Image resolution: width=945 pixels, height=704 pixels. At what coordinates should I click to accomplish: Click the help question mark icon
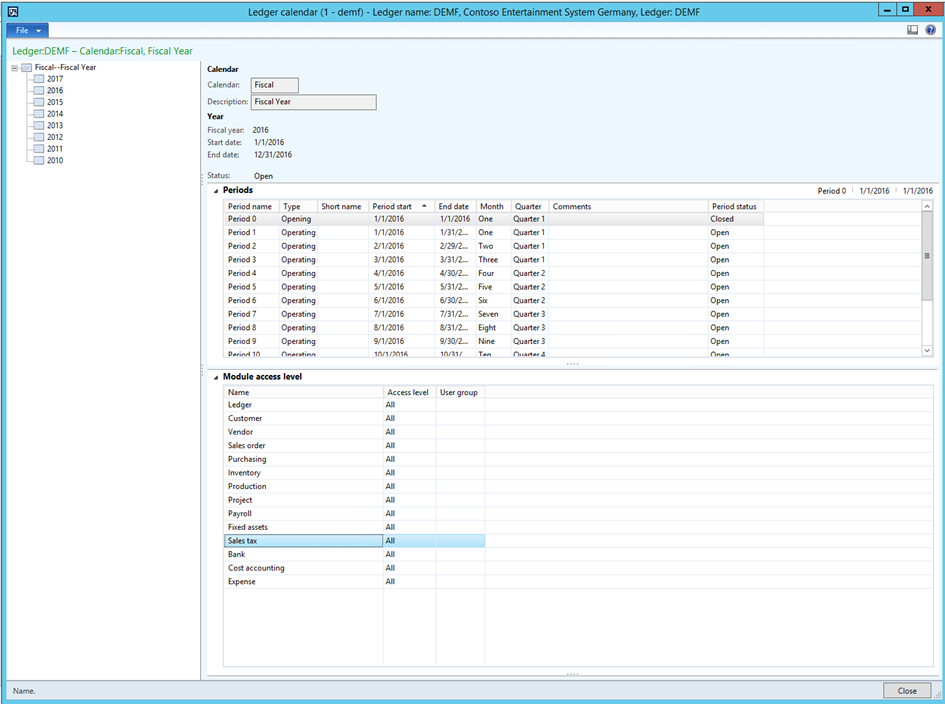tap(930, 30)
